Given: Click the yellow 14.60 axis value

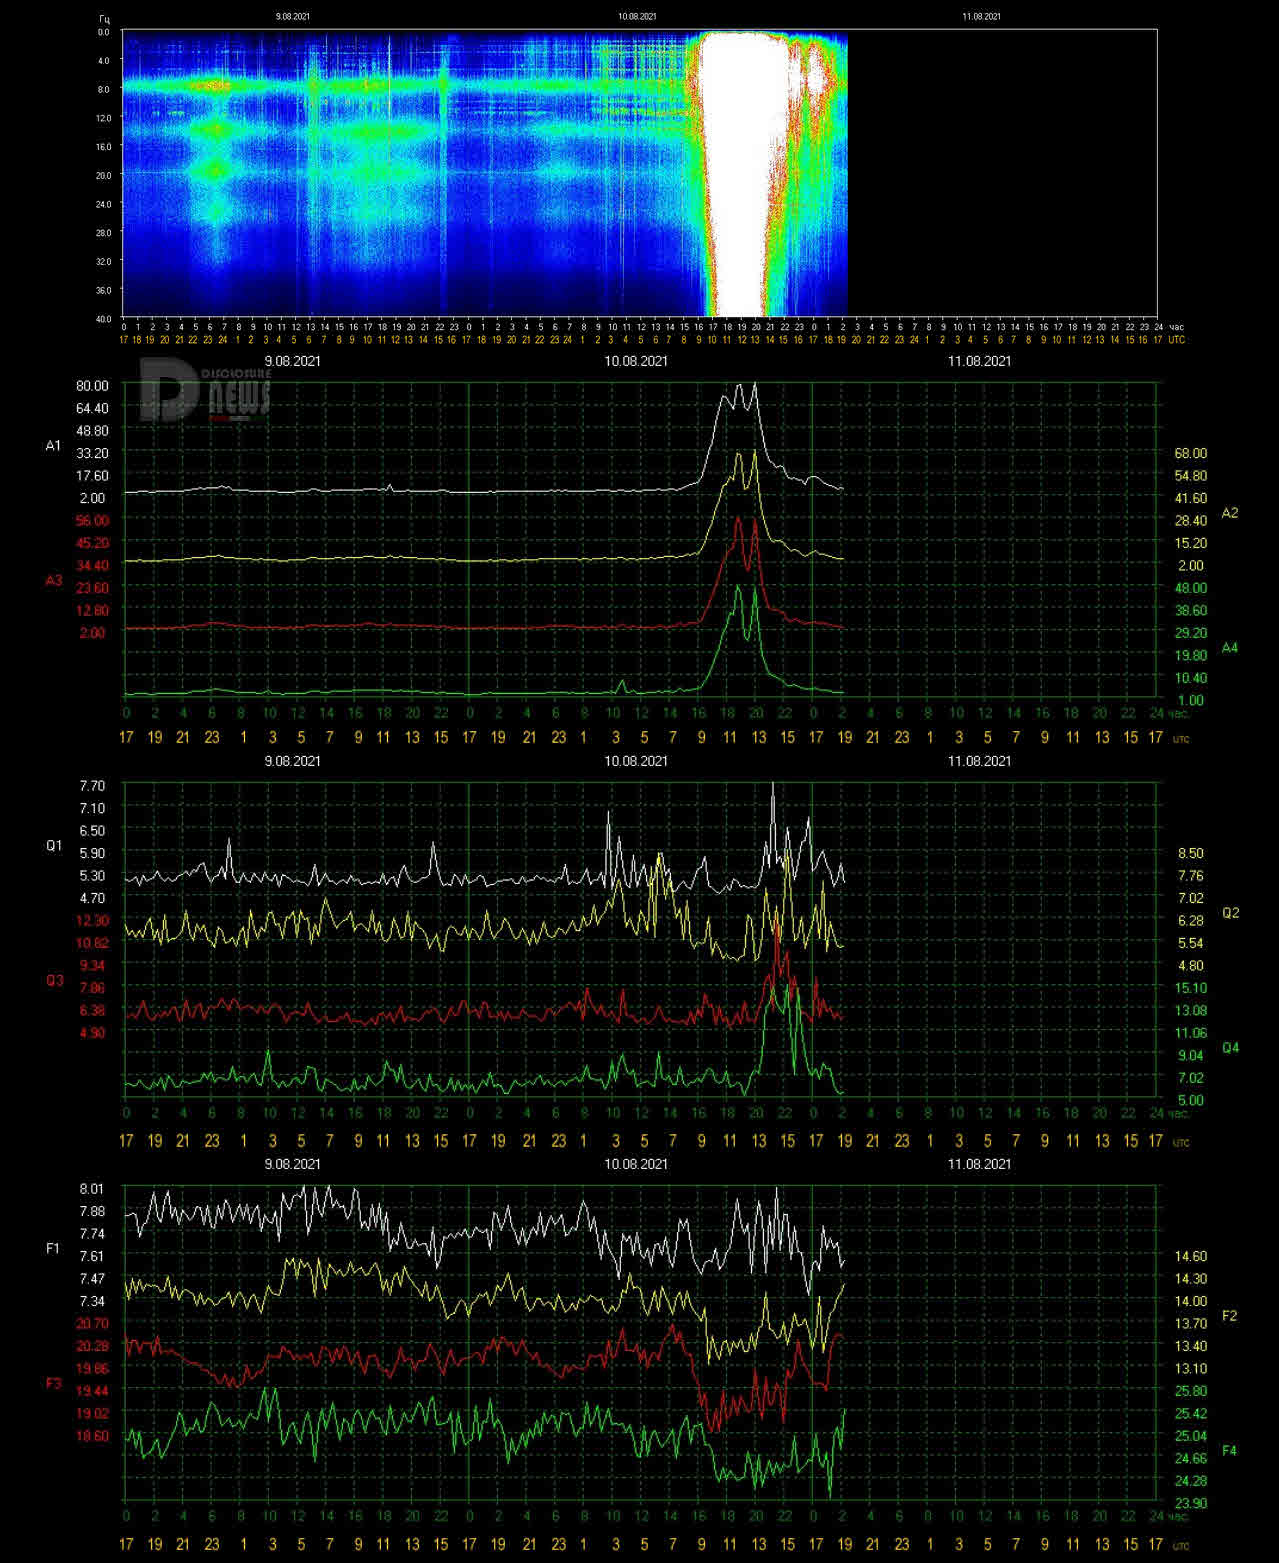Looking at the screenshot, I should (x=1190, y=1256).
